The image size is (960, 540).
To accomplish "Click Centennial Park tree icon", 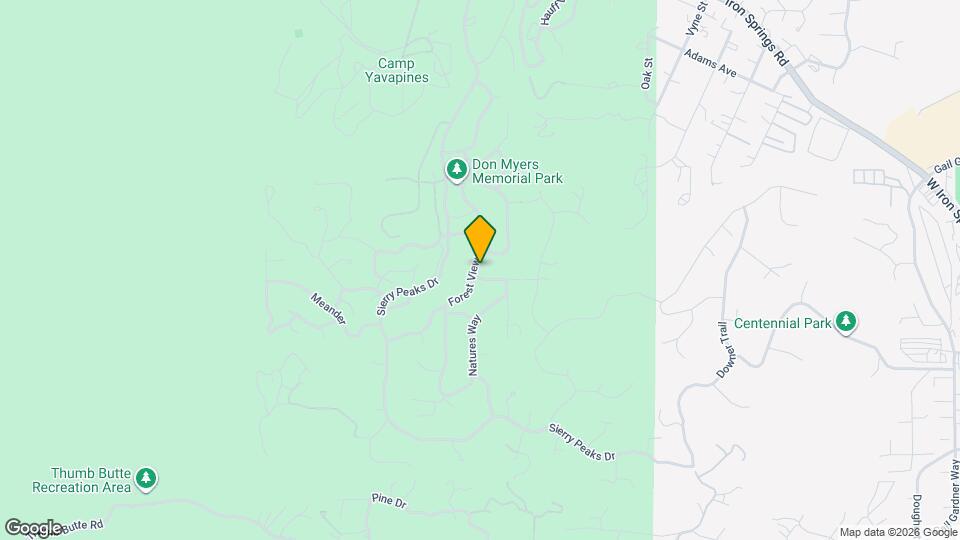I will pyautogui.click(x=846, y=322).
